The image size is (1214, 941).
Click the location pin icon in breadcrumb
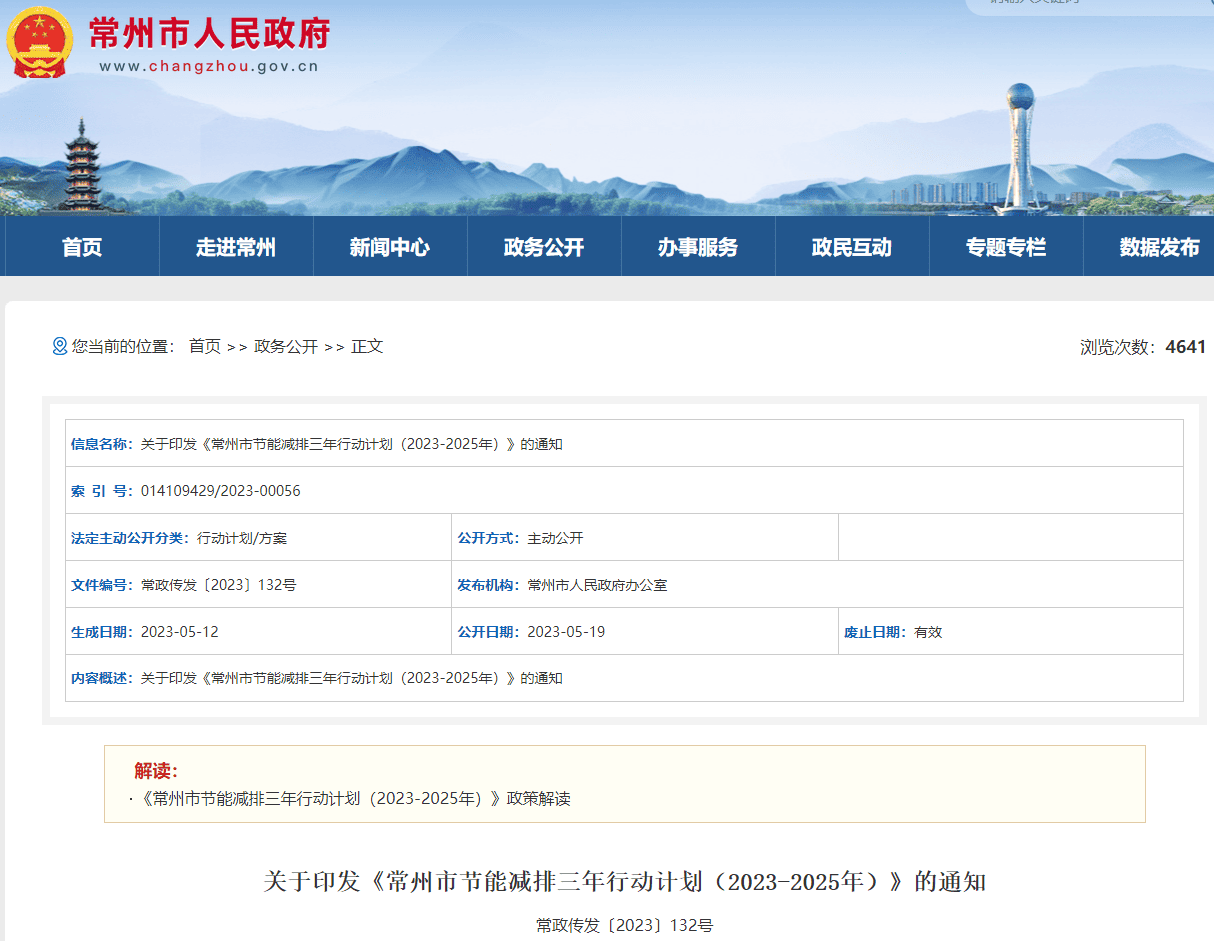(59, 346)
